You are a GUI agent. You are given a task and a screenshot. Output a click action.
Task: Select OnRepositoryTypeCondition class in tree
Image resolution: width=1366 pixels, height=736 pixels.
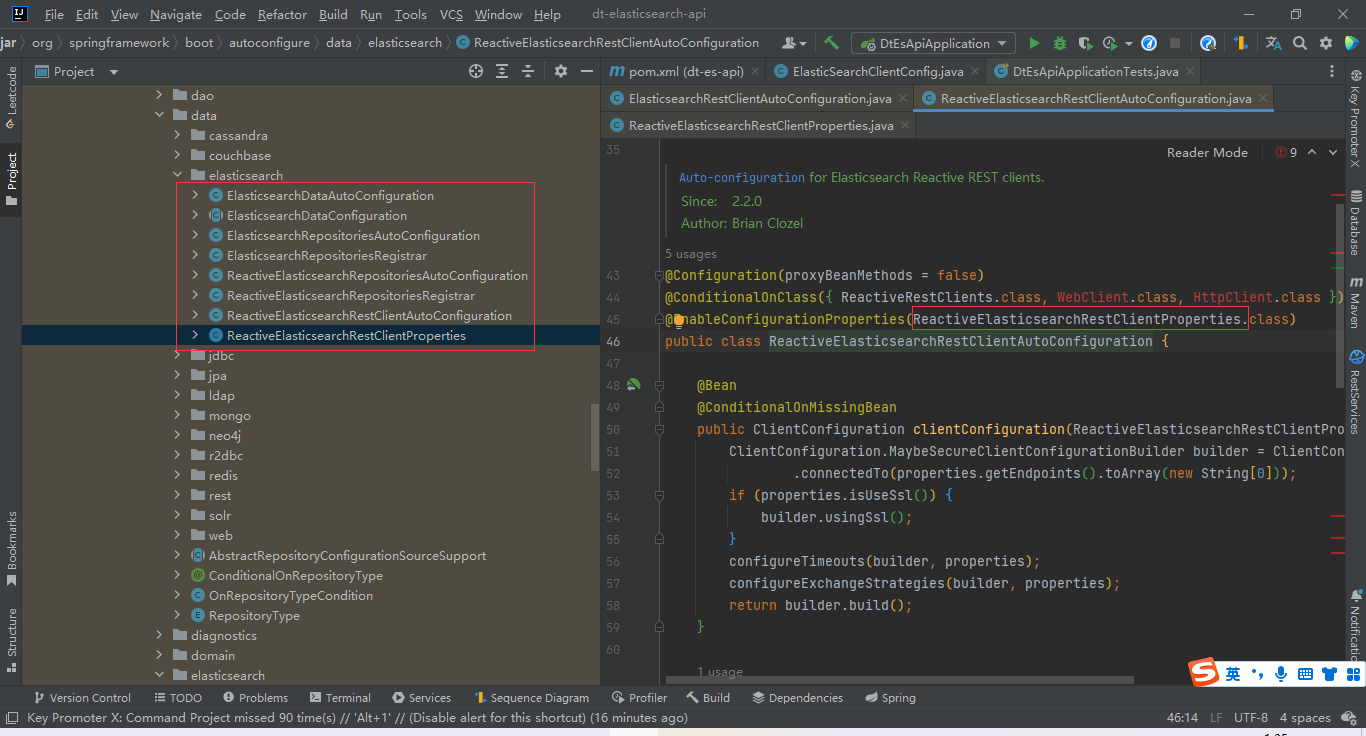click(x=290, y=595)
